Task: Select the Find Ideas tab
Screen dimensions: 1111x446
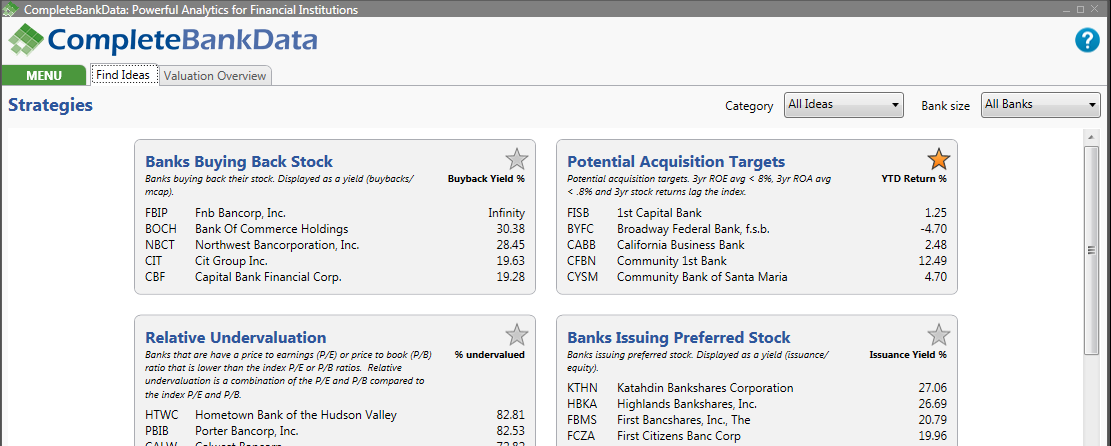Action: pos(123,75)
